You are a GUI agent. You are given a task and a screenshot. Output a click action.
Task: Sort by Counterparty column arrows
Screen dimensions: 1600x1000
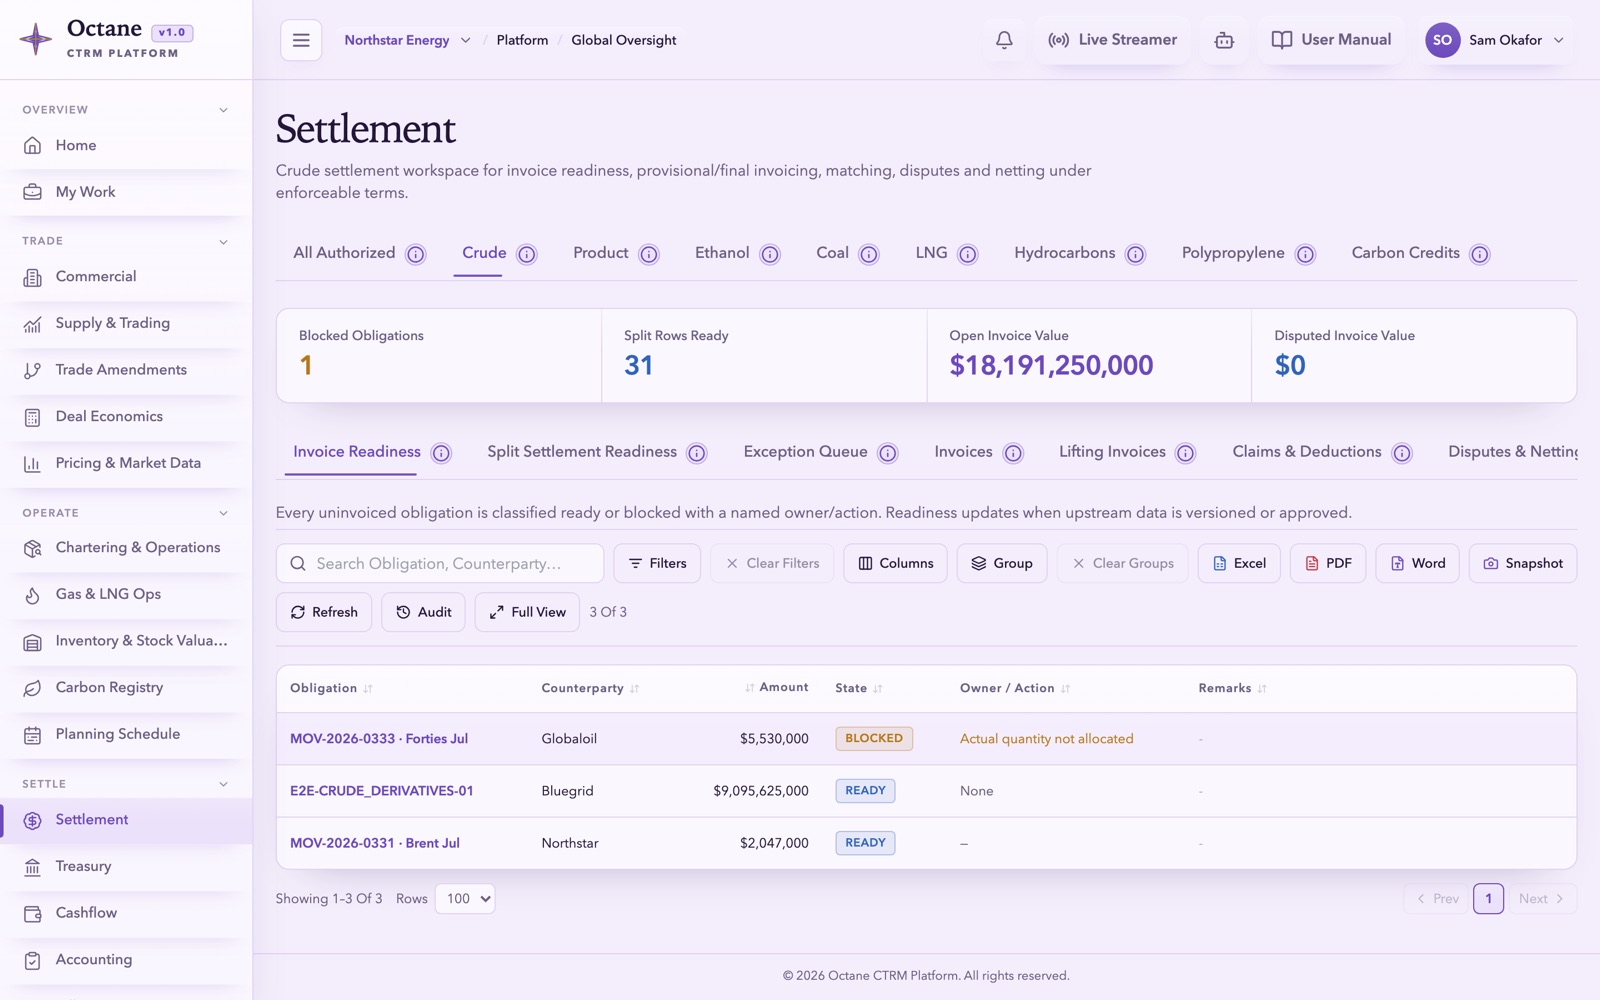point(635,689)
